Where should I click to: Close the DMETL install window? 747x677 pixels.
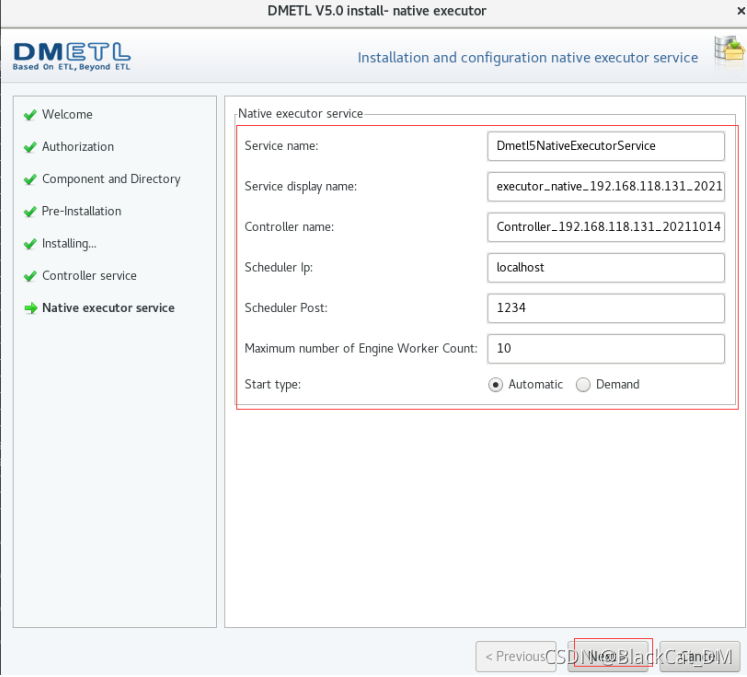[741, 10]
